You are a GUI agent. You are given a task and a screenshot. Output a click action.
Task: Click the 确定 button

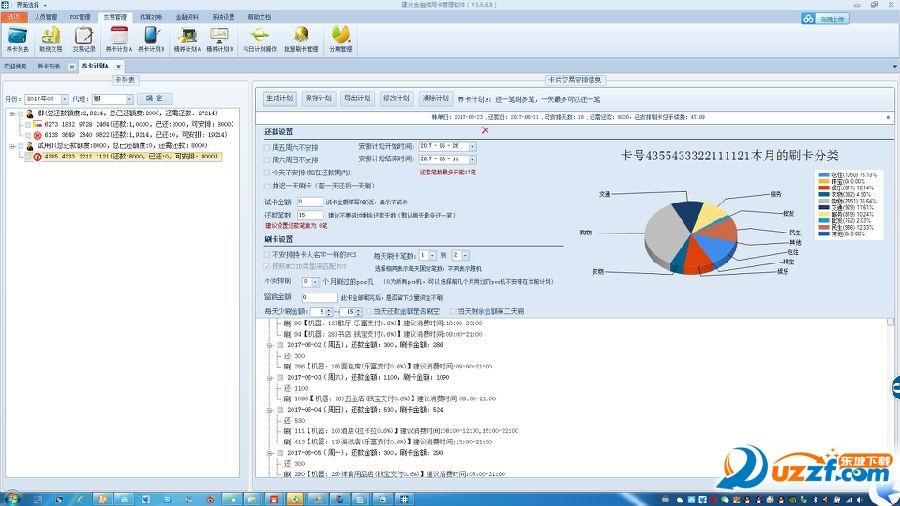click(x=154, y=99)
